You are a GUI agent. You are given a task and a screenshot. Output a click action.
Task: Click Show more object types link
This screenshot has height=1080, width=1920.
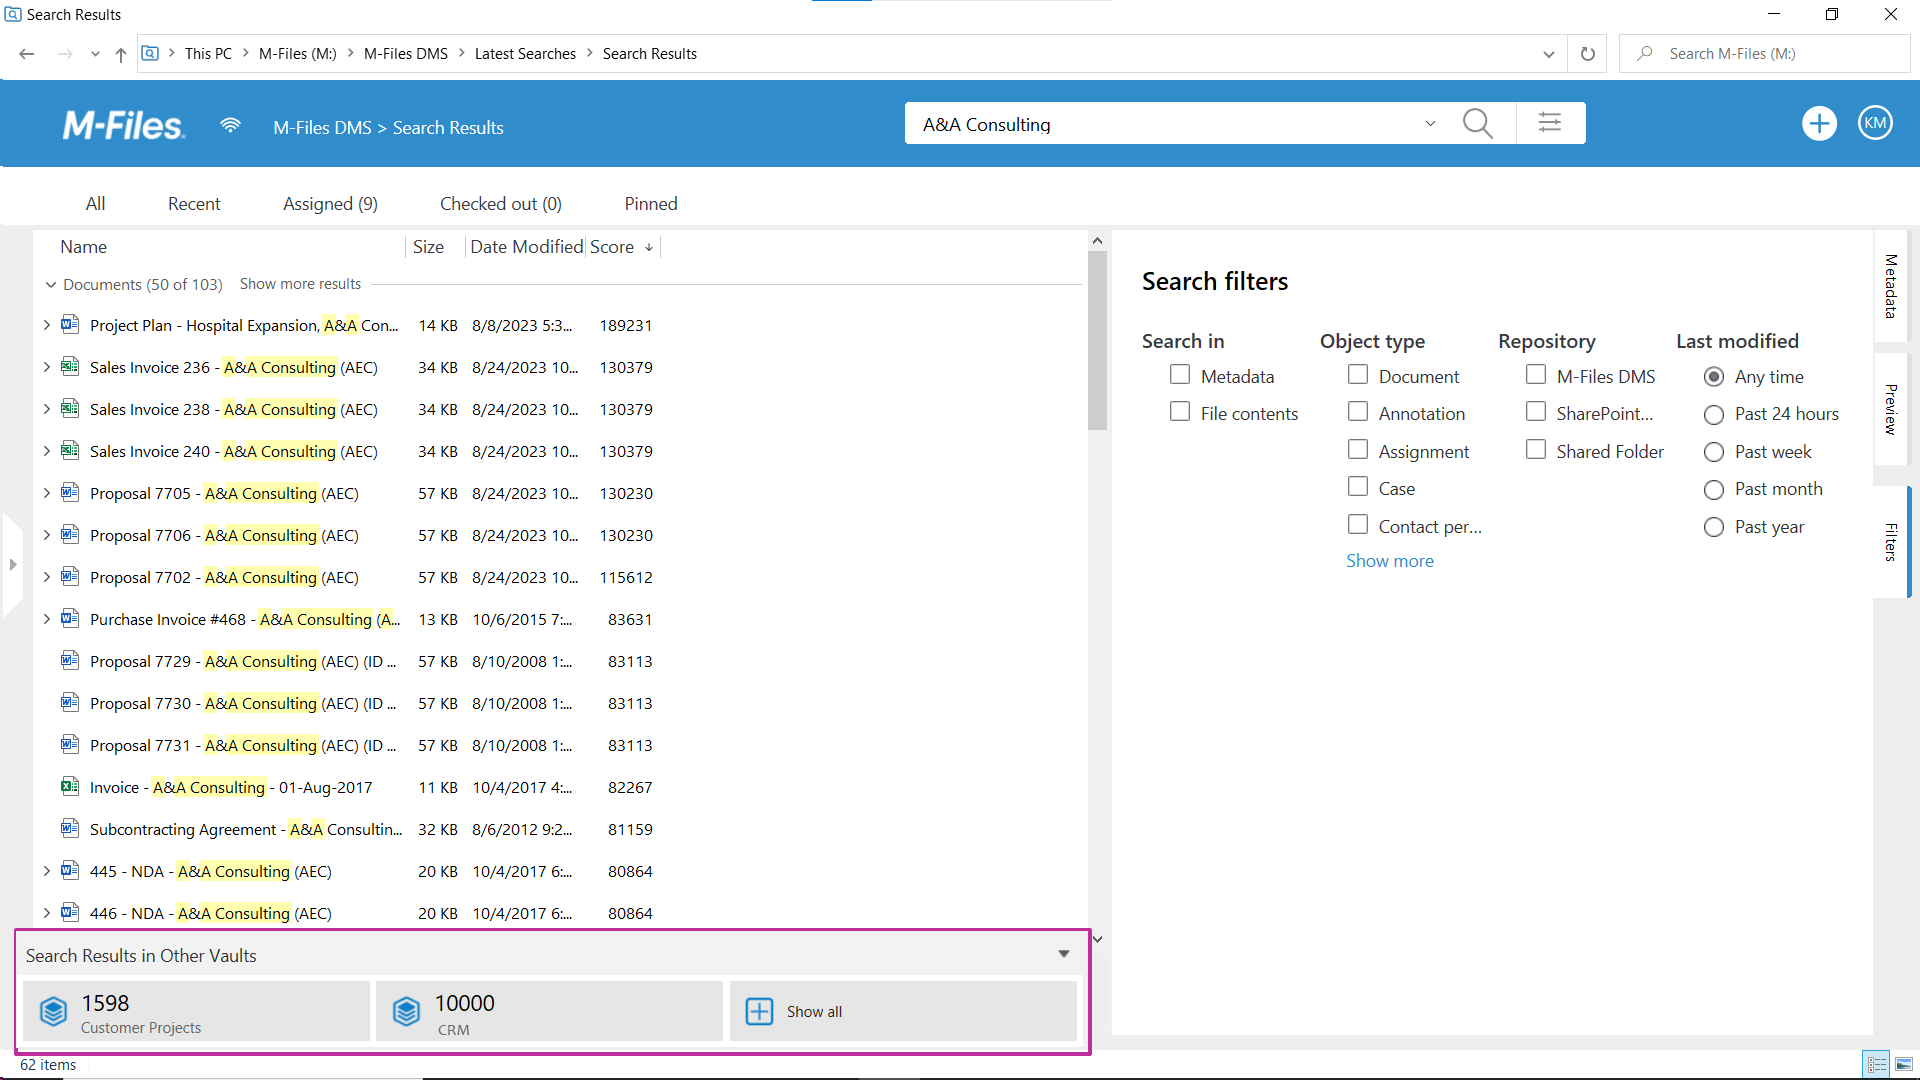click(1389, 561)
